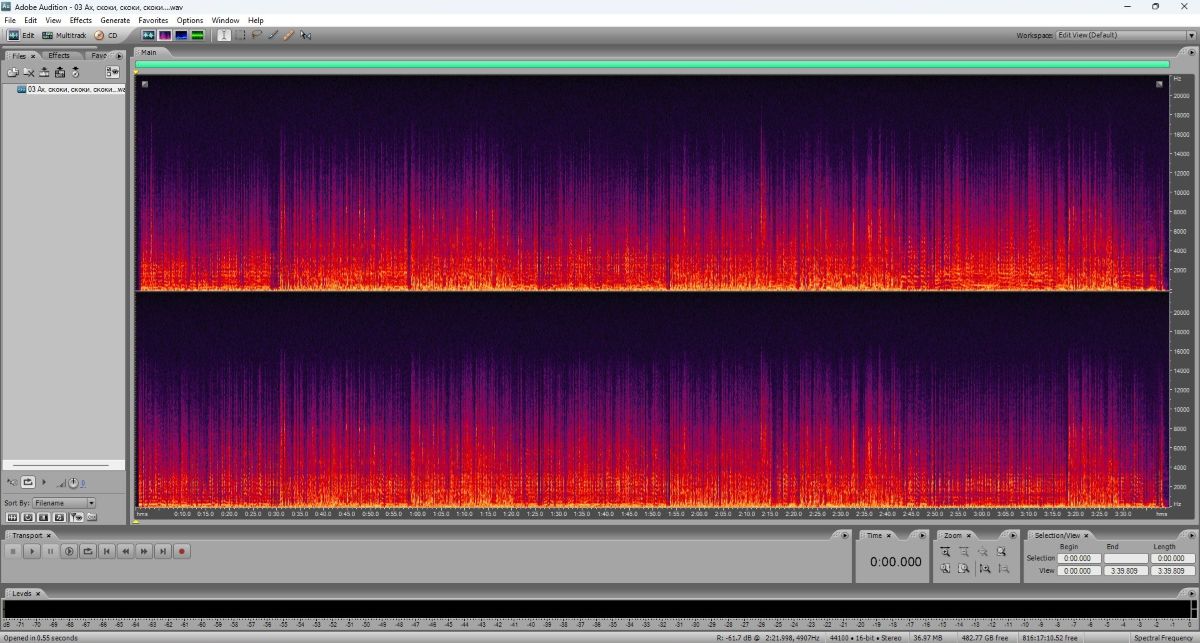Click the Transport Rewind button
Screen dimensions: 1200x643
pyautogui.click(x=125, y=551)
